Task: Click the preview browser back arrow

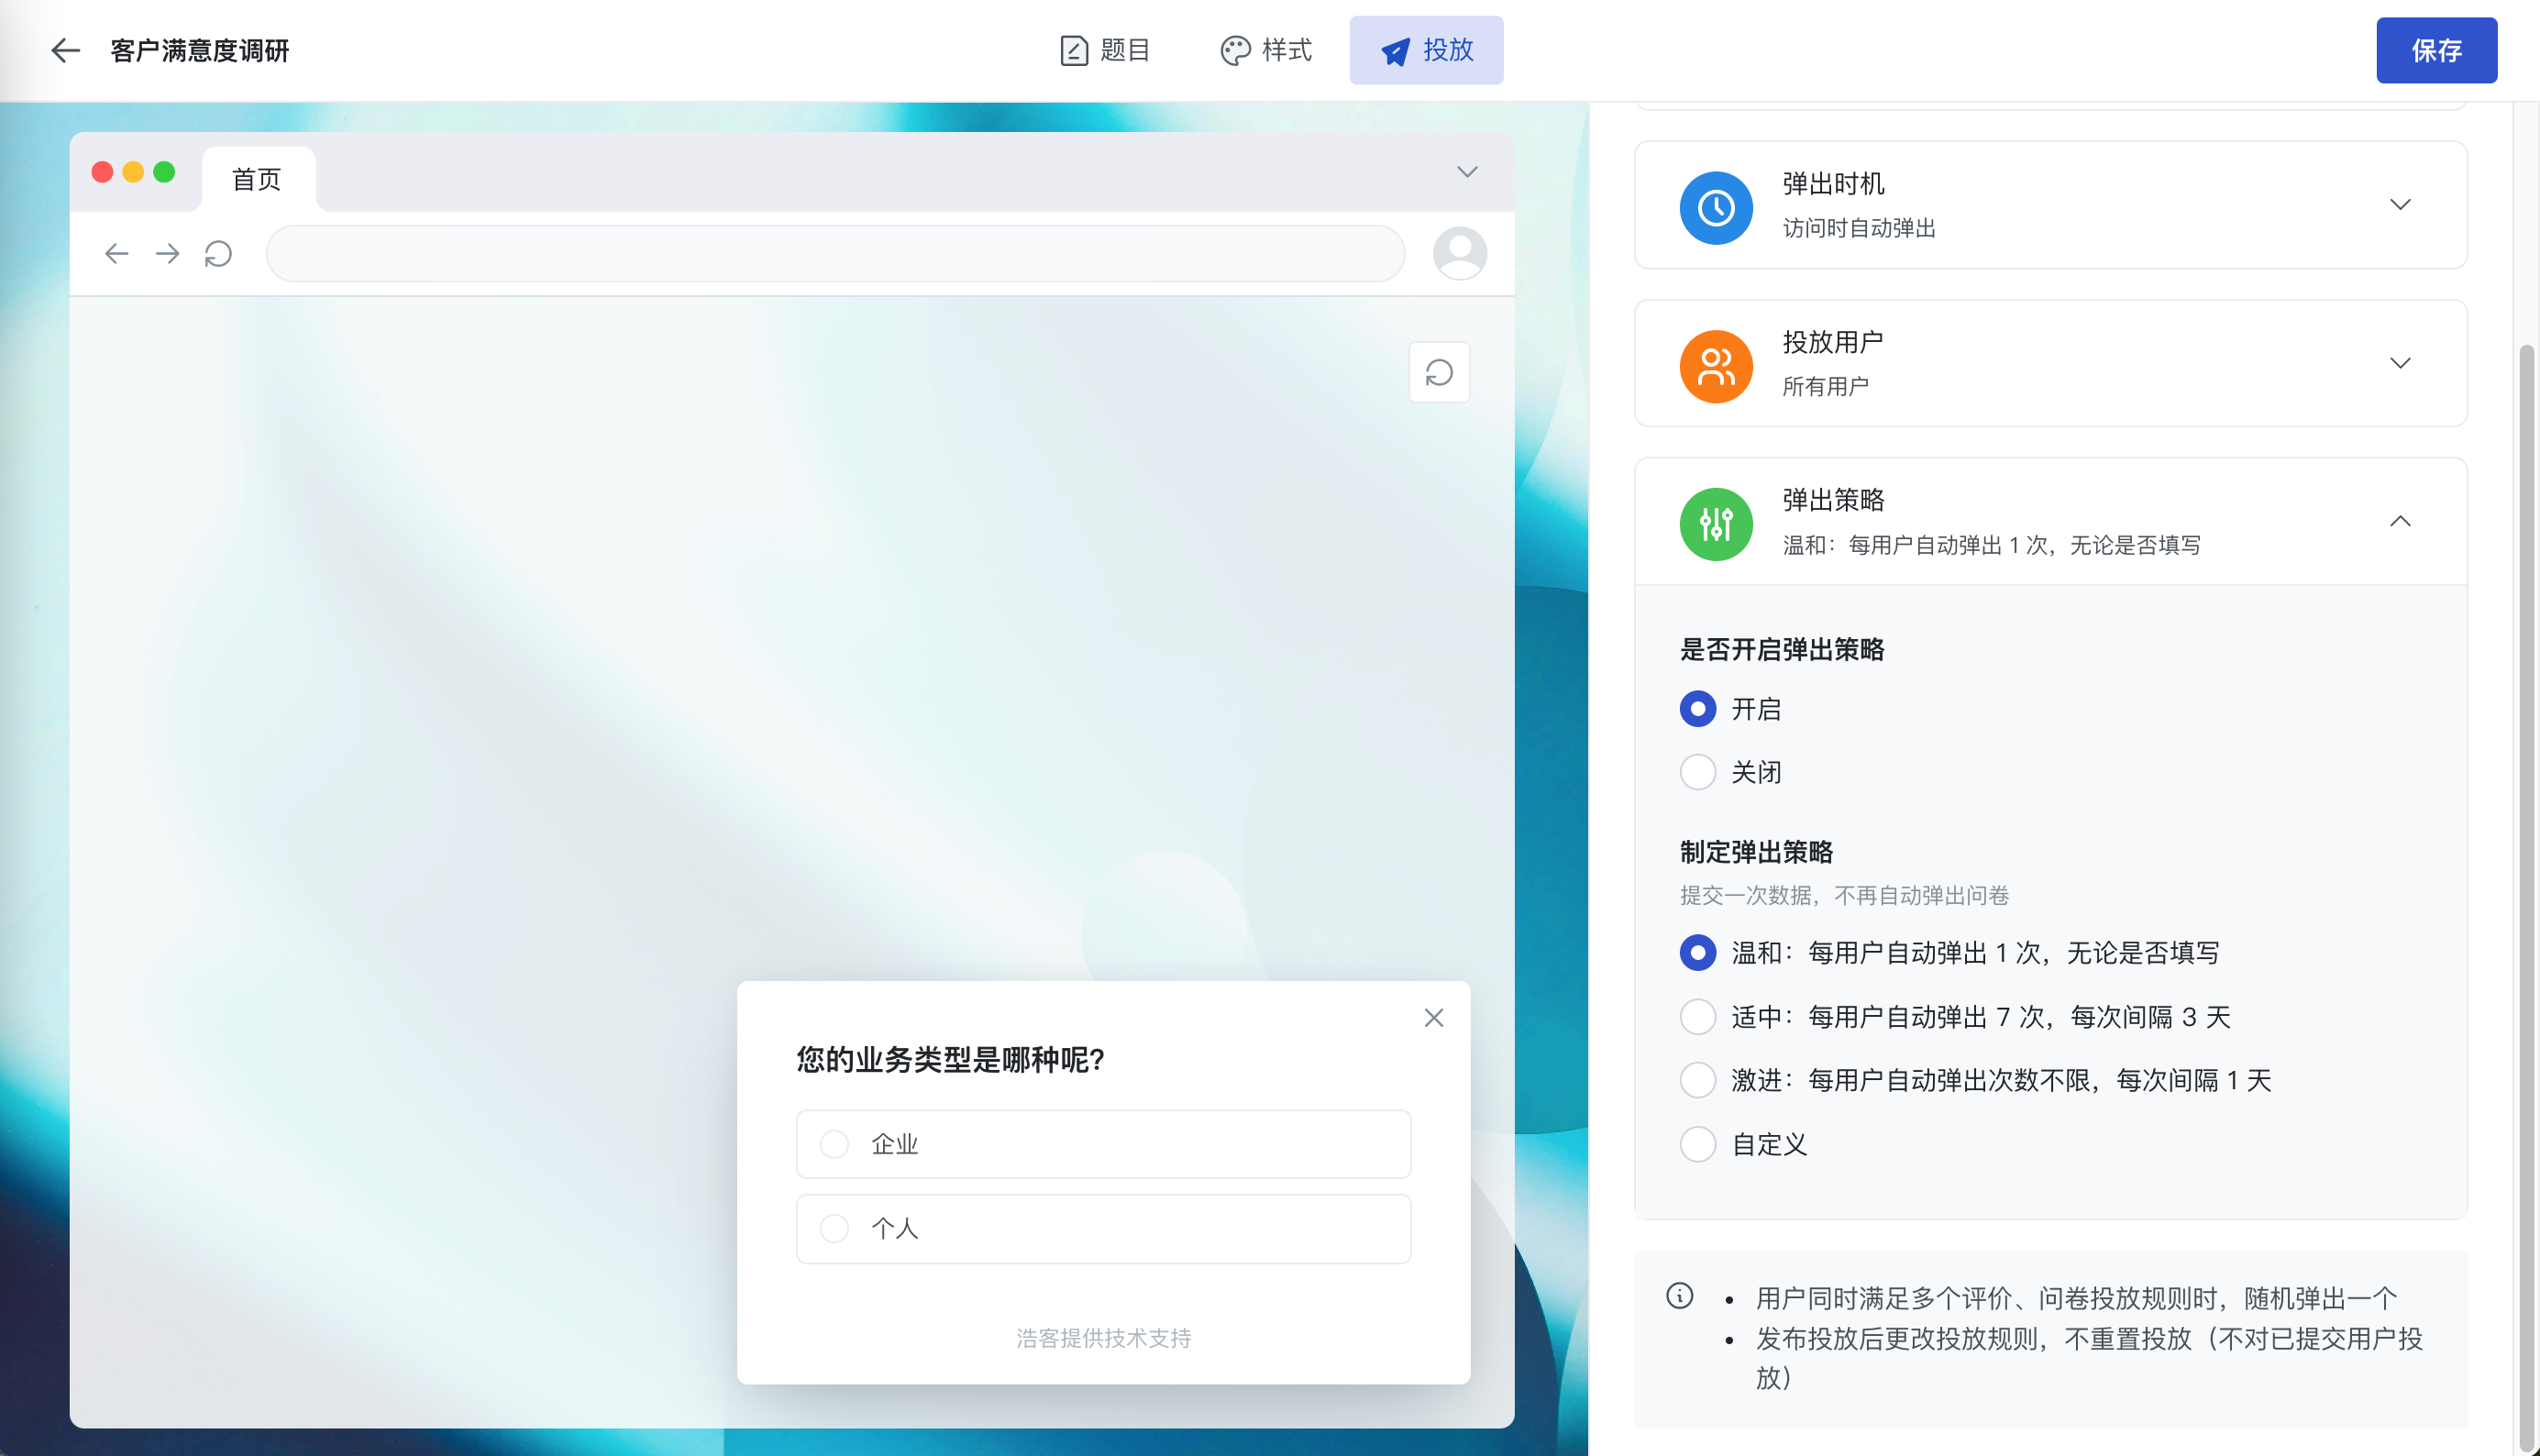Action: 116,254
